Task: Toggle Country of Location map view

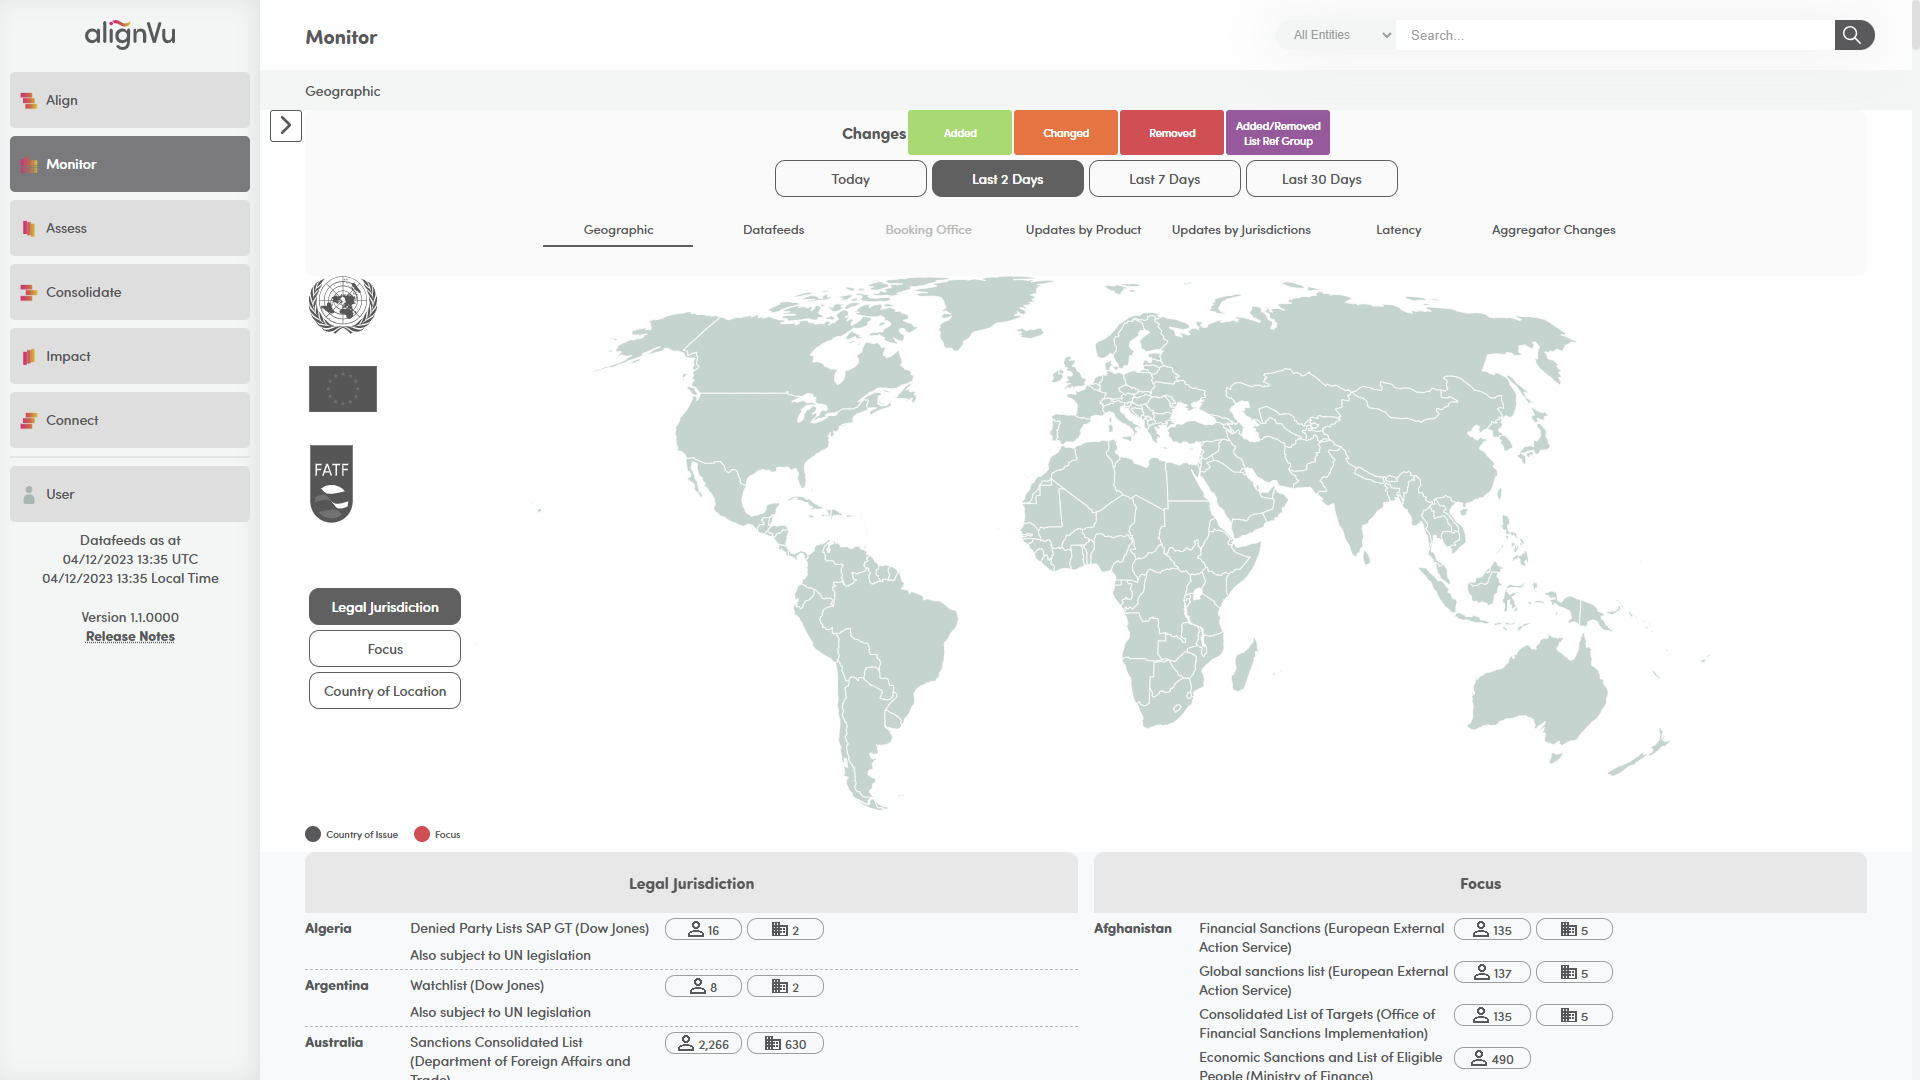Action: point(385,691)
